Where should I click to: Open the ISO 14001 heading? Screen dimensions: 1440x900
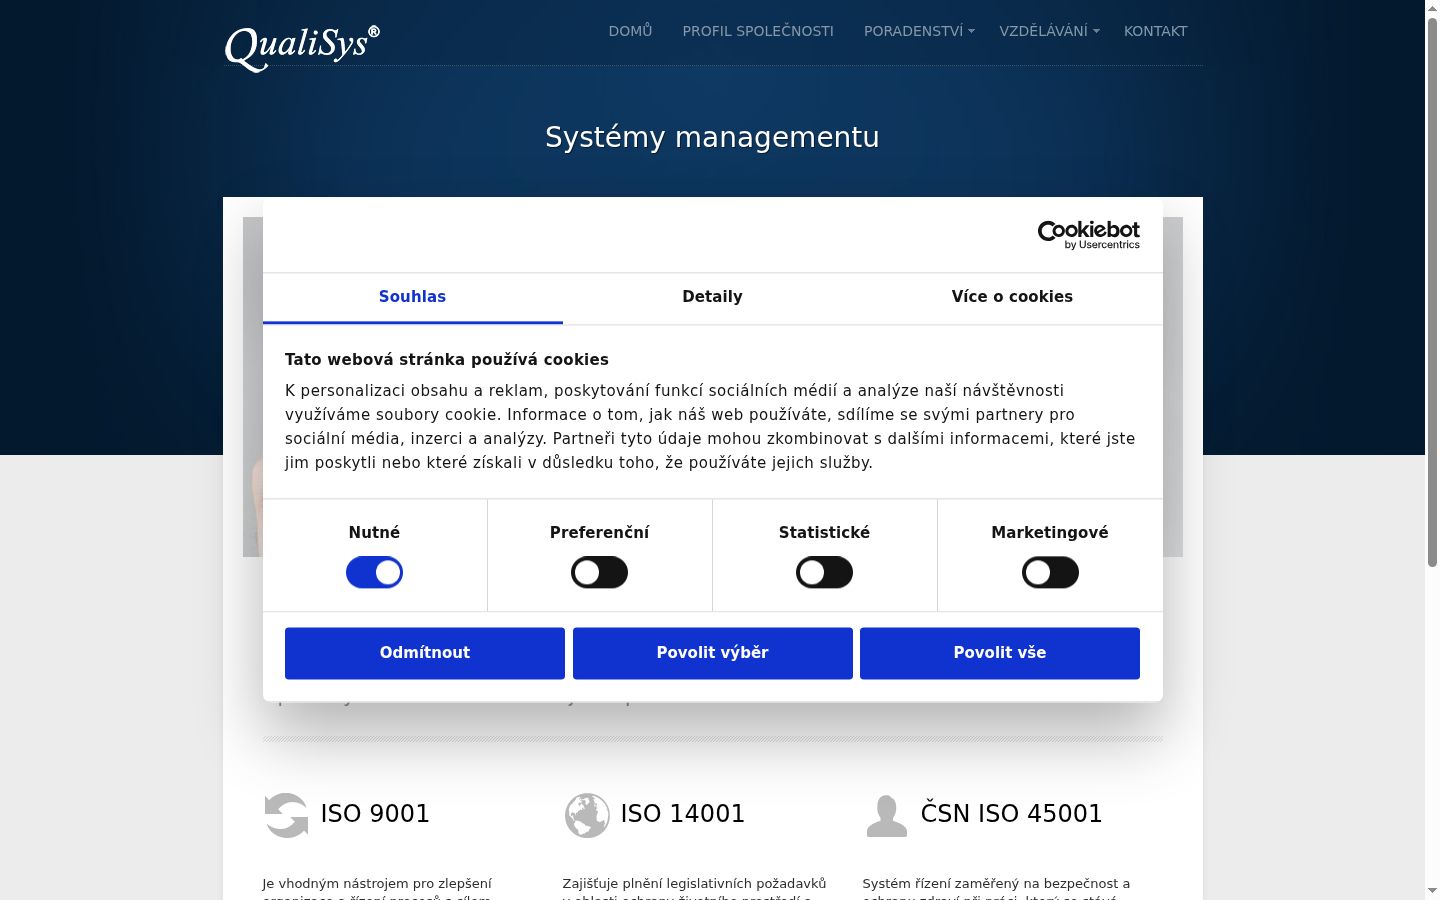tap(683, 814)
